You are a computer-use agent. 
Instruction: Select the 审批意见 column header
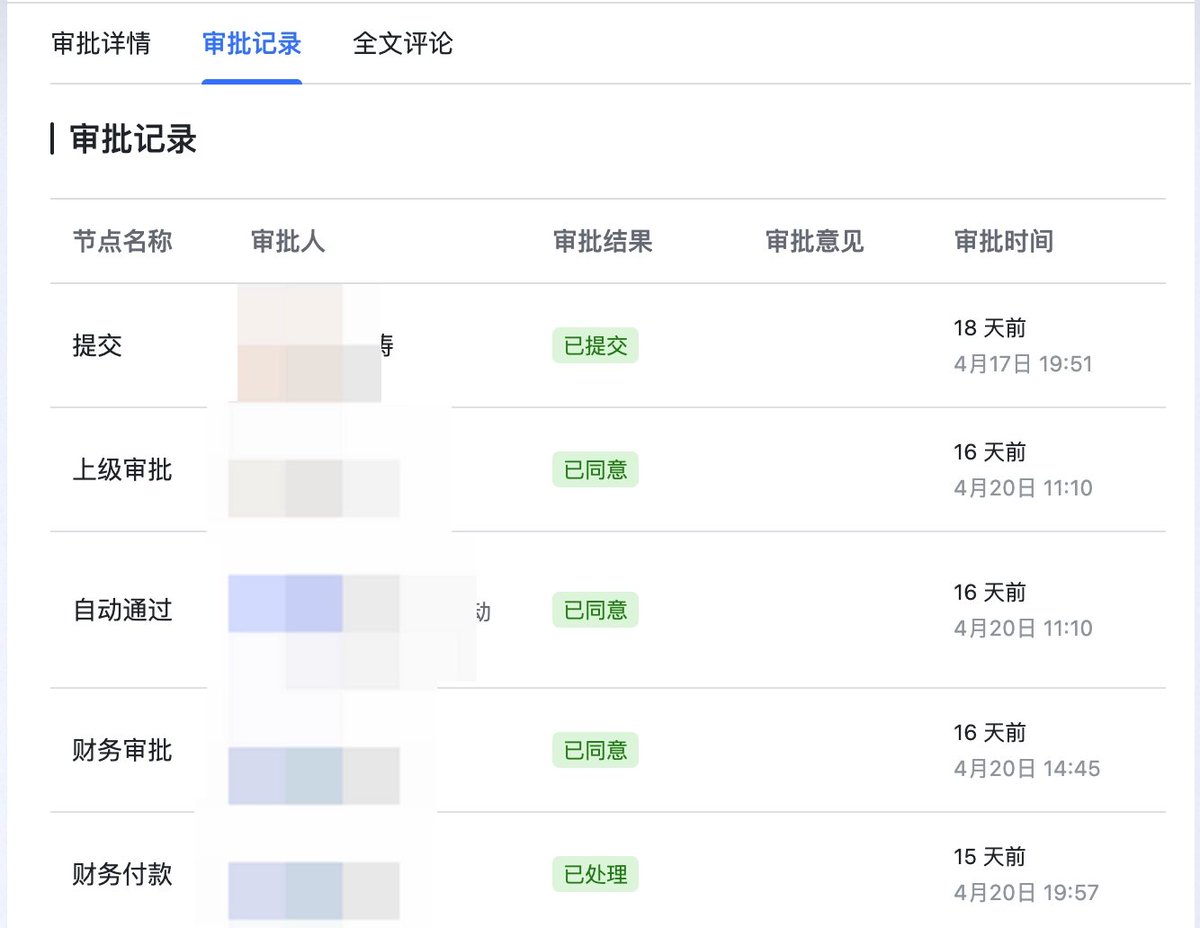(815, 241)
